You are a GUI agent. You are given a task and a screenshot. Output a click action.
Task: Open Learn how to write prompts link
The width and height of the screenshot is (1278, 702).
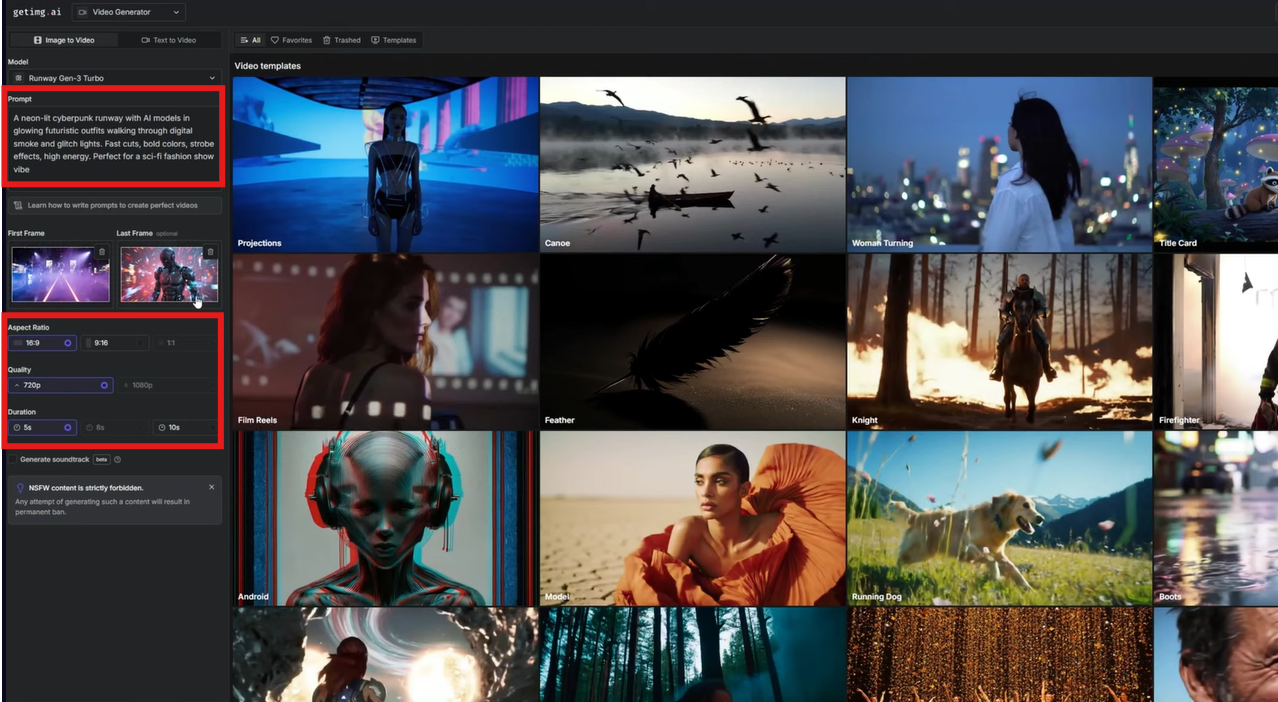coord(114,205)
